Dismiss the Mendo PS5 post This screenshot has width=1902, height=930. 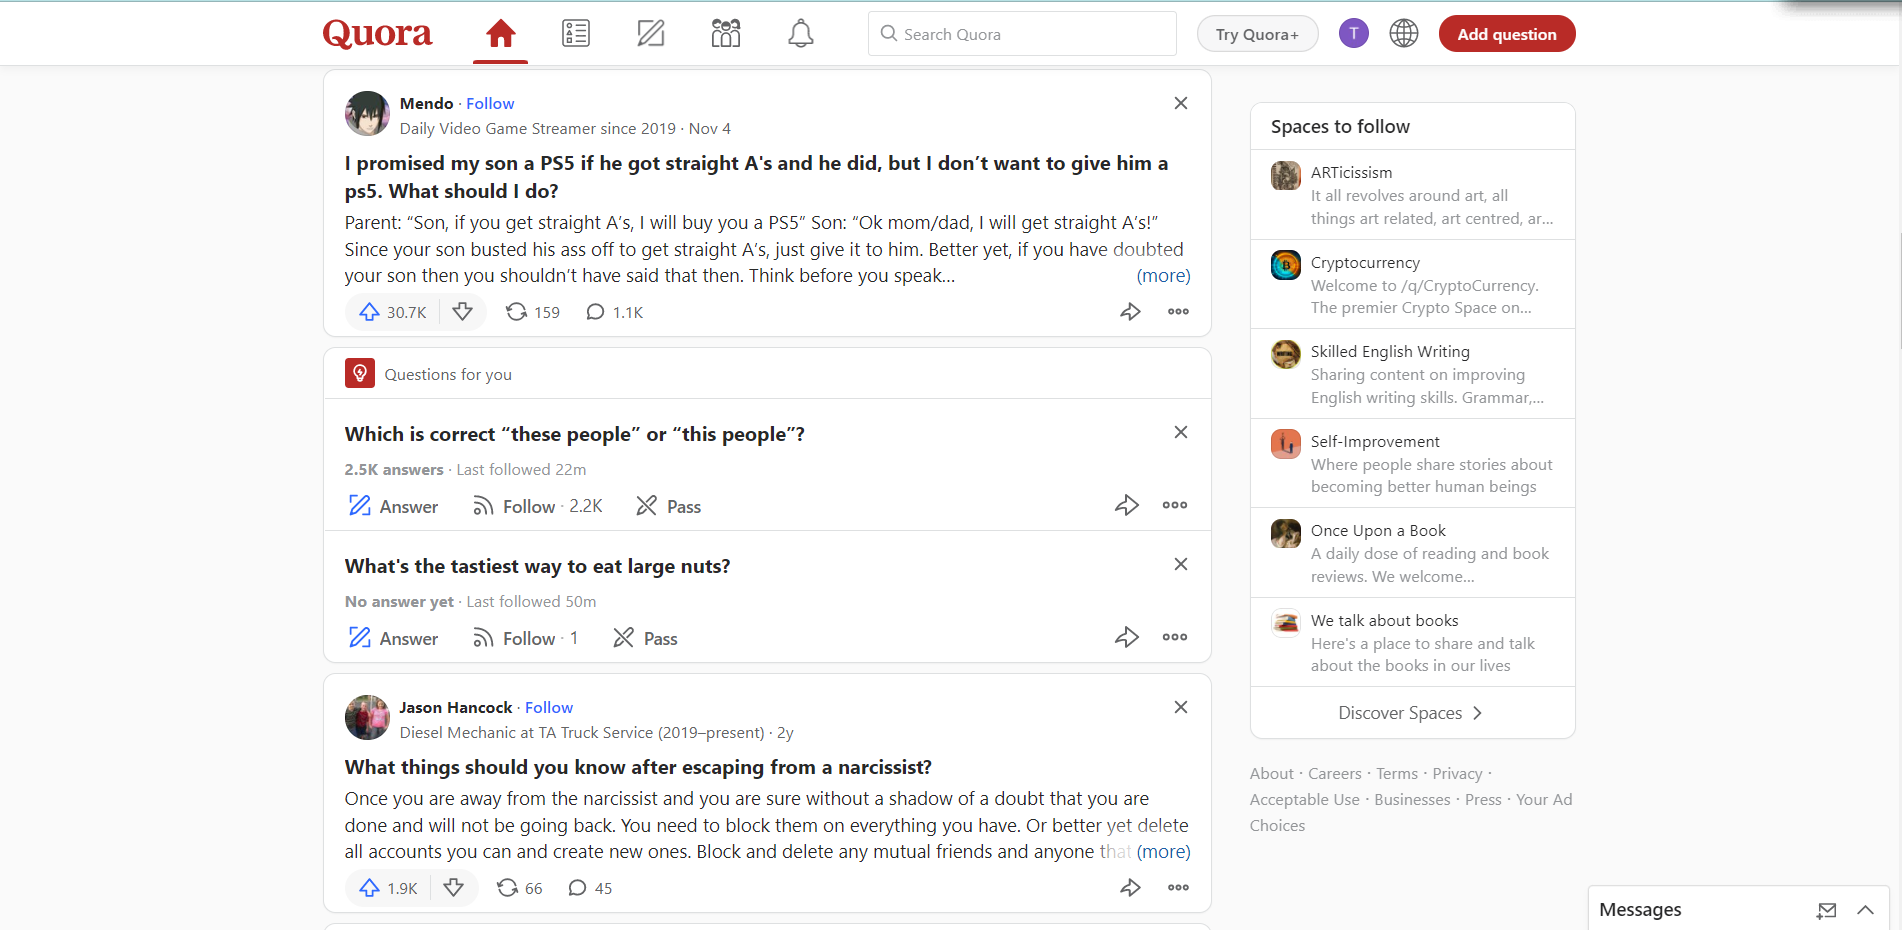pos(1181,103)
